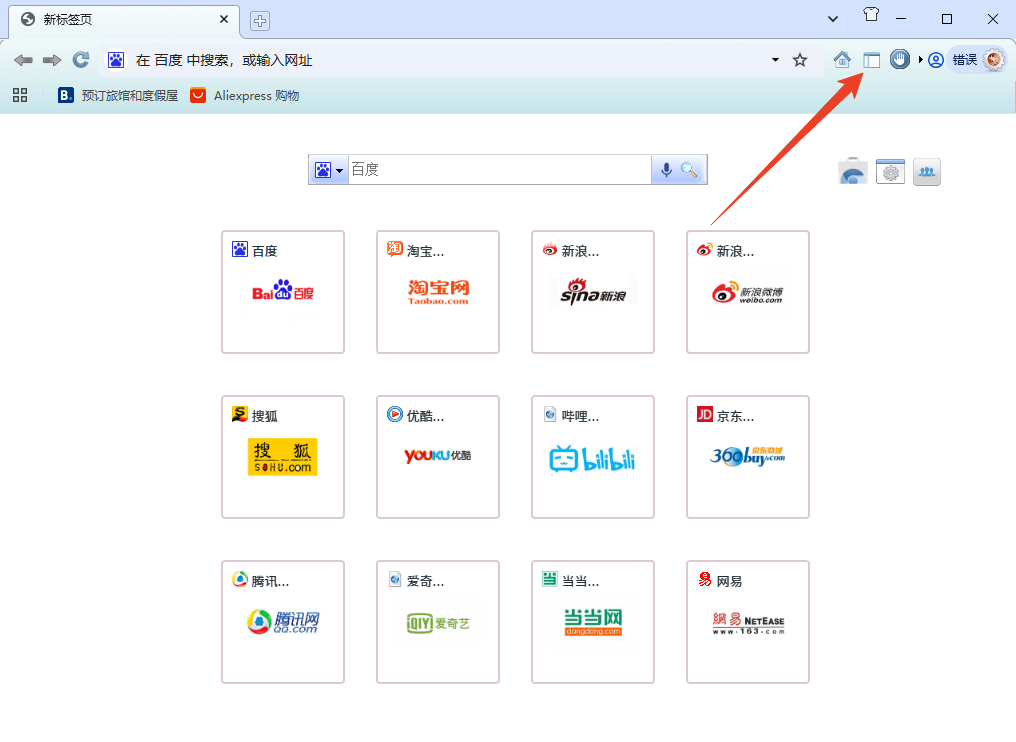Open the tab list chevron near window controls

tap(832, 17)
